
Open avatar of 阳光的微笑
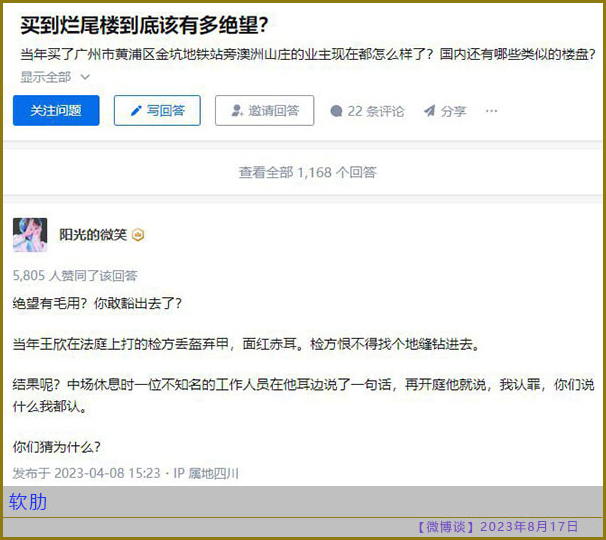click(30, 235)
